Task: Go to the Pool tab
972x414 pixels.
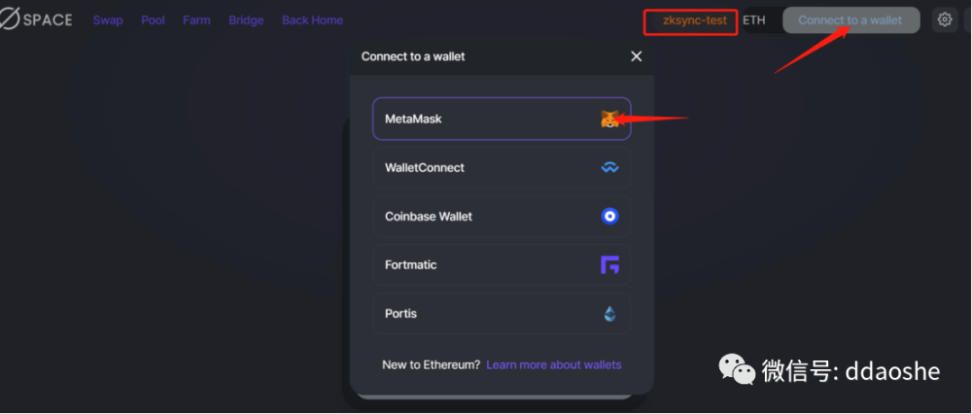Action: point(153,20)
